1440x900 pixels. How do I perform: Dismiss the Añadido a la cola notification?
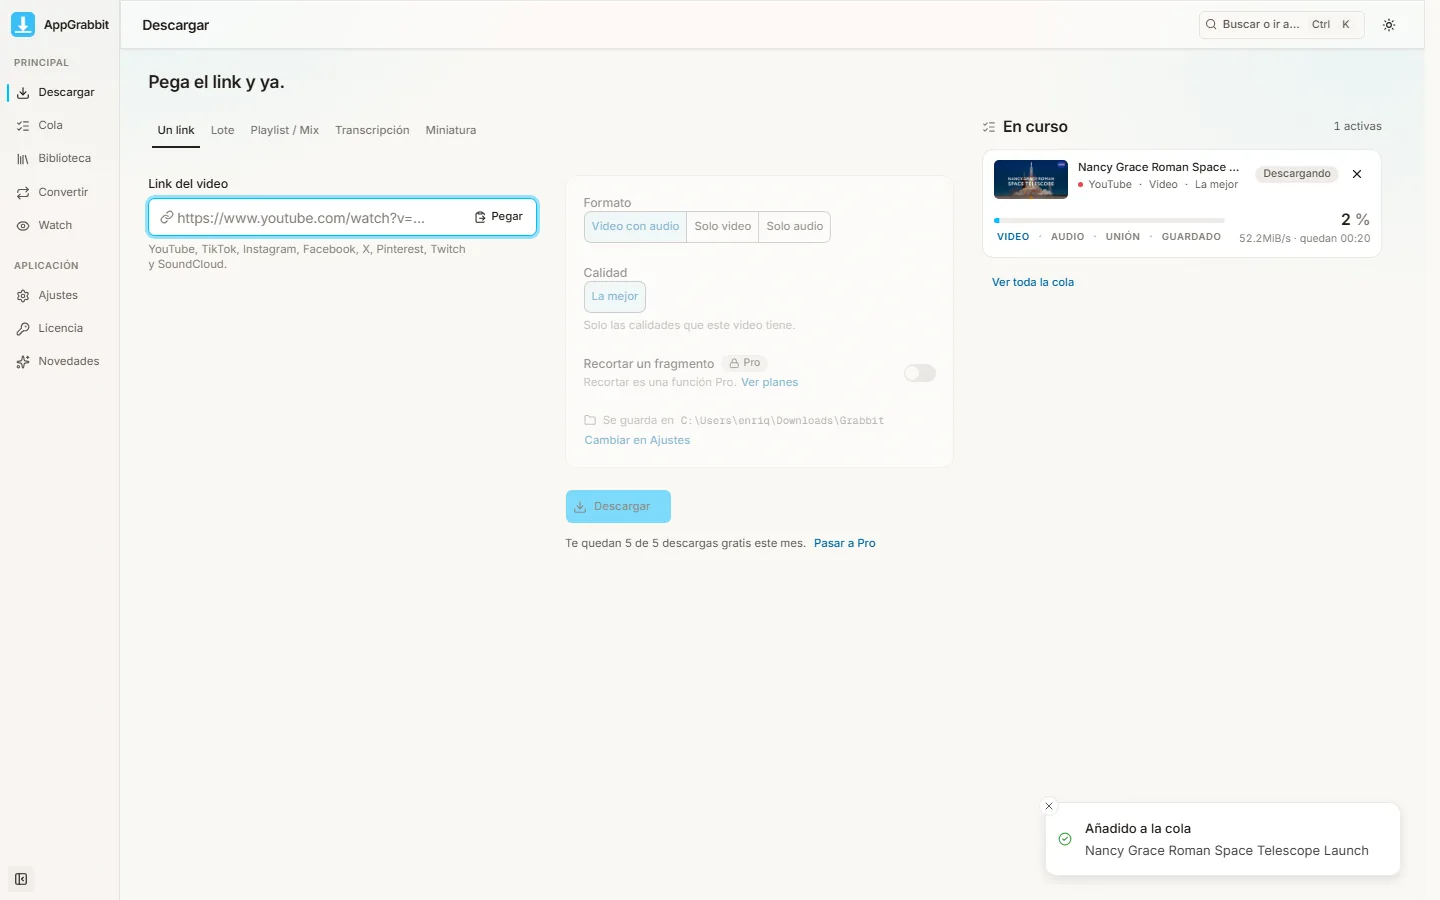point(1049,806)
